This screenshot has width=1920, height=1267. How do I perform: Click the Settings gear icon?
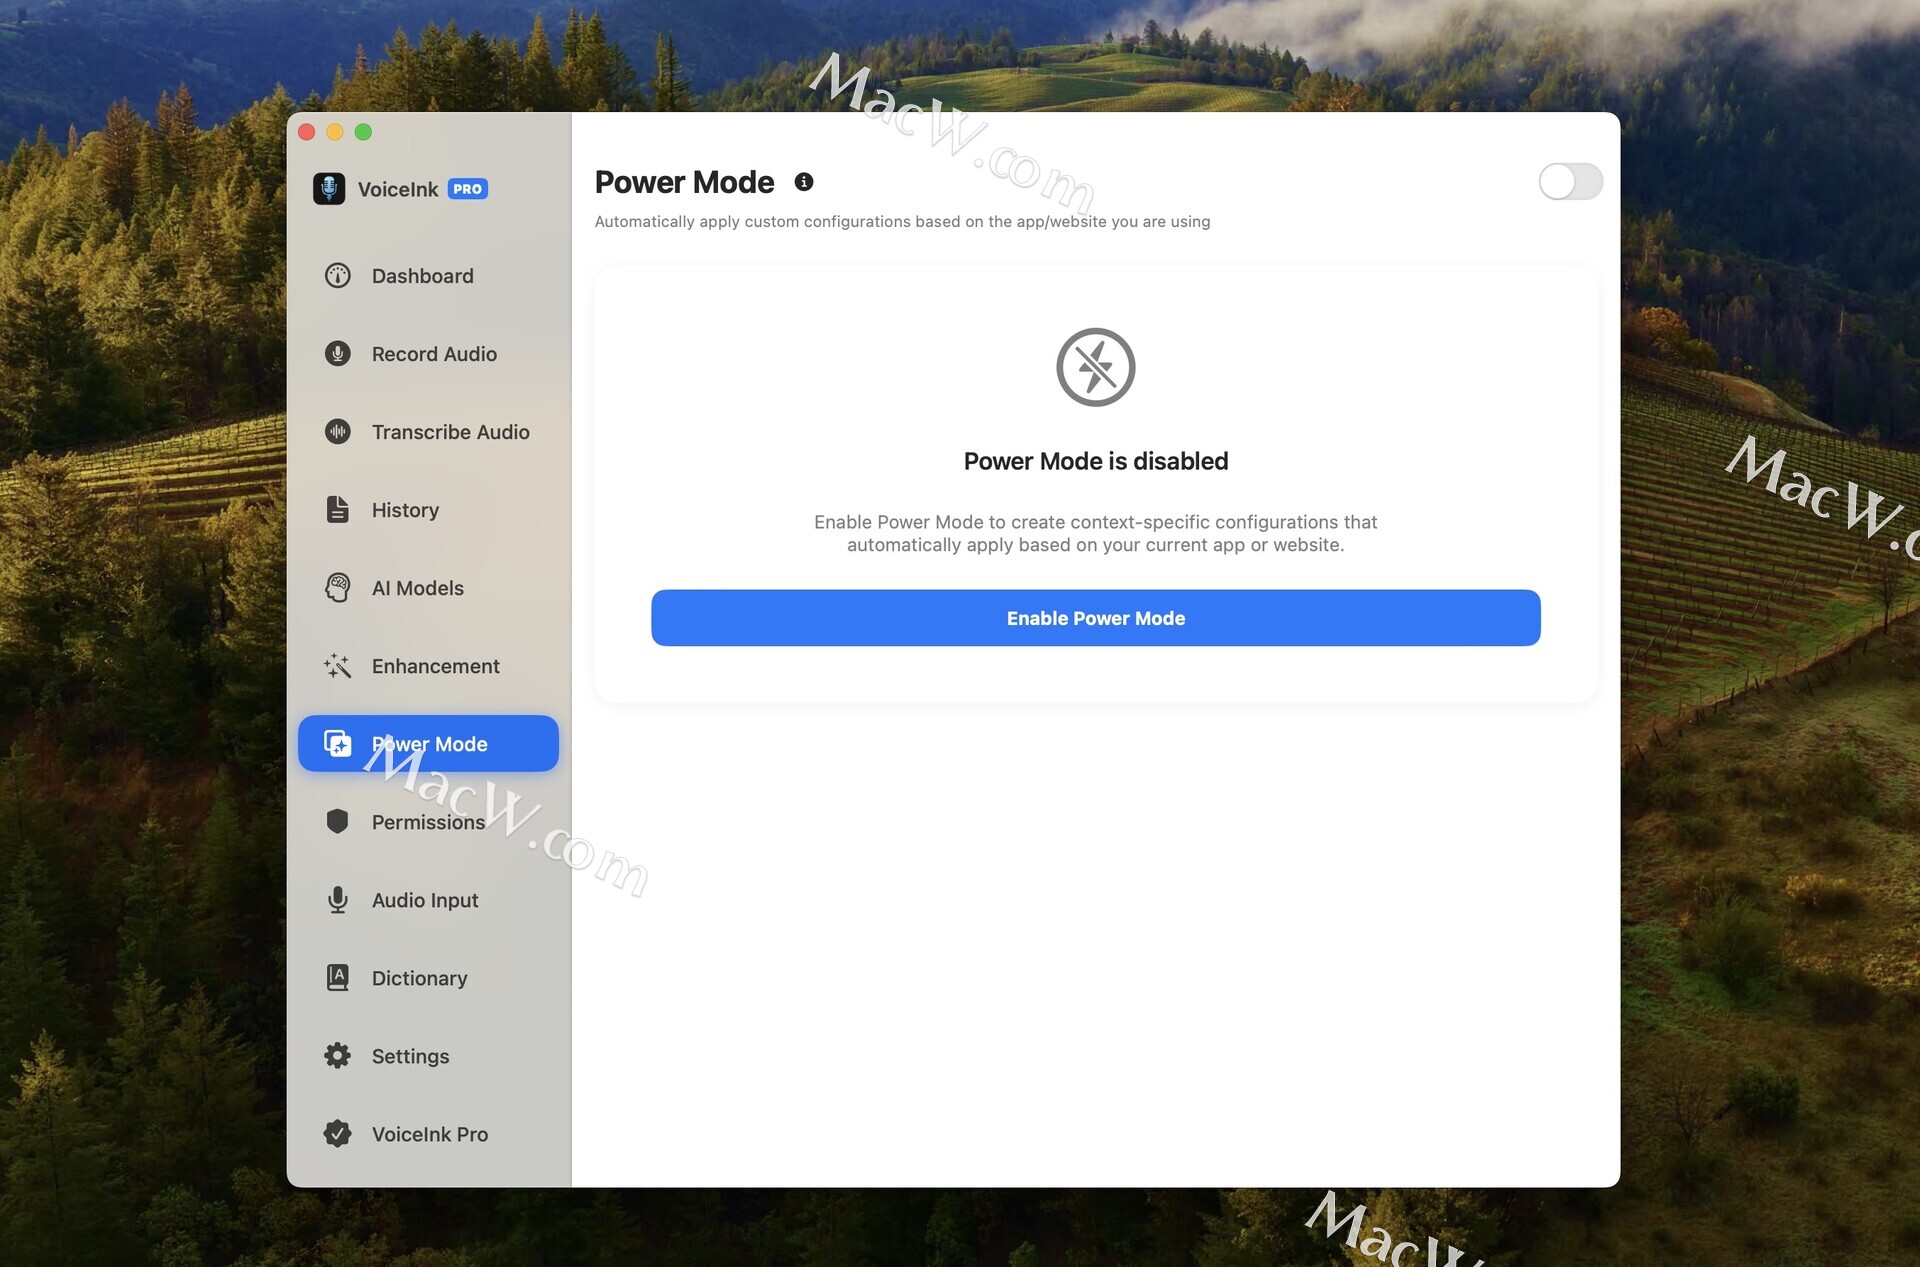(x=338, y=1056)
